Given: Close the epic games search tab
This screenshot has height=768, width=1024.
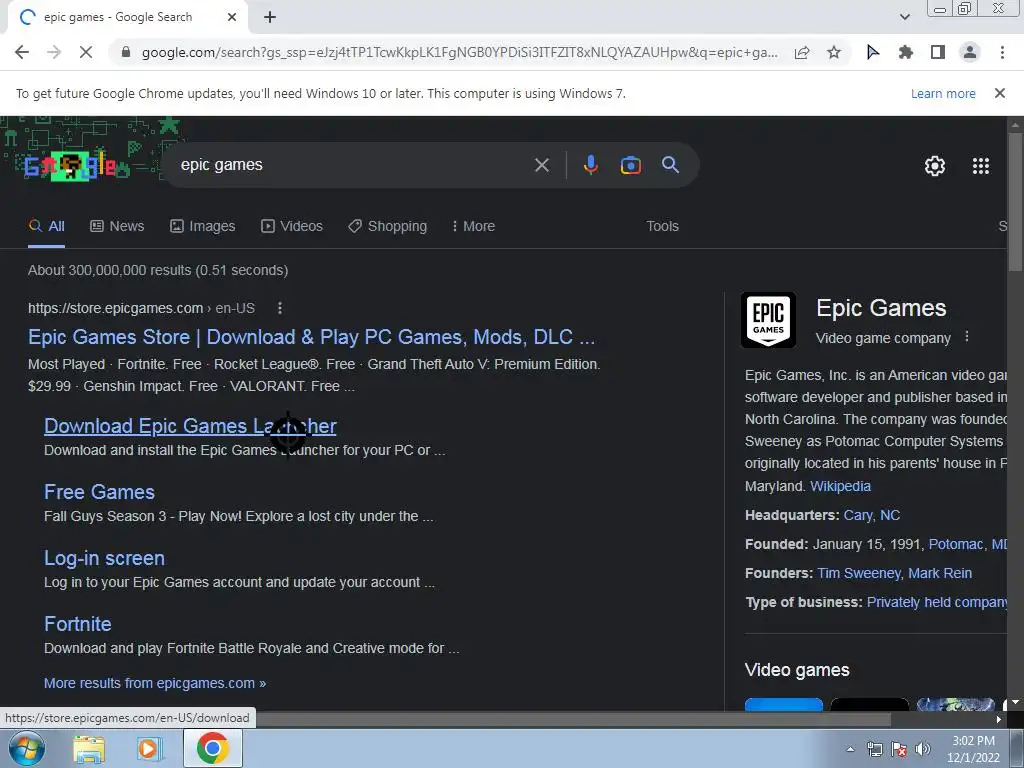Looking at the screenshot, I should coord(232,17).
